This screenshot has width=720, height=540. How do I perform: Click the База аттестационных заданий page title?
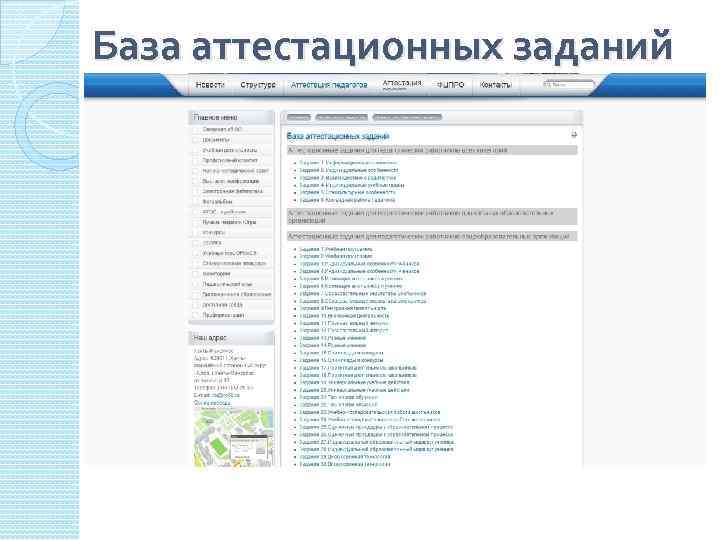pos(338,136)
